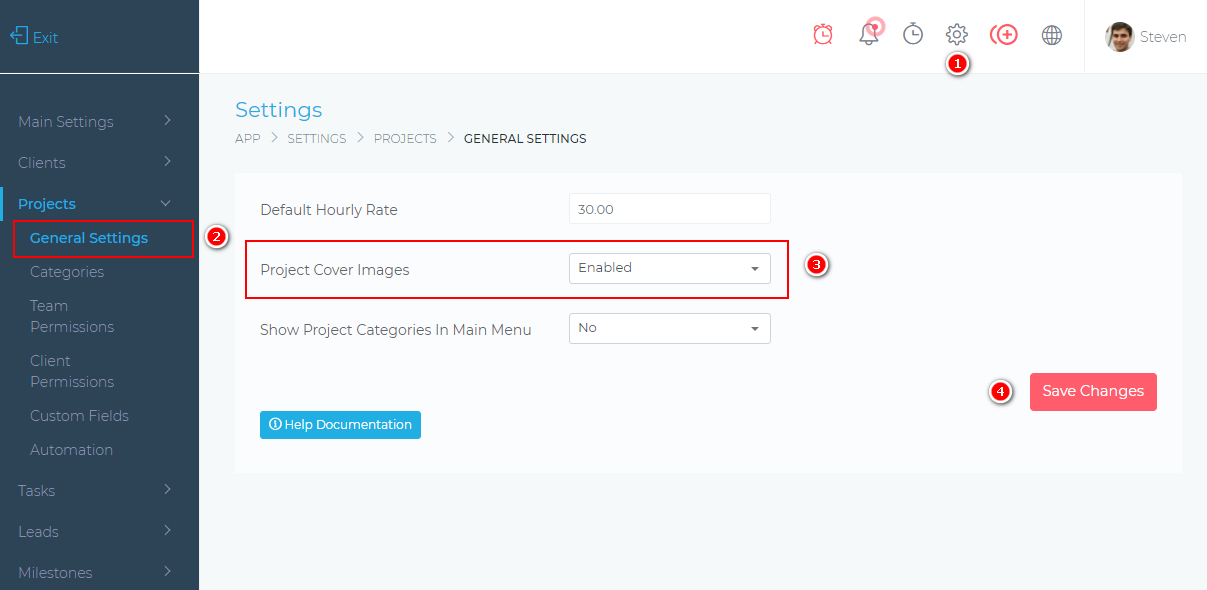This screenshot has height=590, width=1207.
Task: Click the Save Changes button
Action: point(1092,391)
